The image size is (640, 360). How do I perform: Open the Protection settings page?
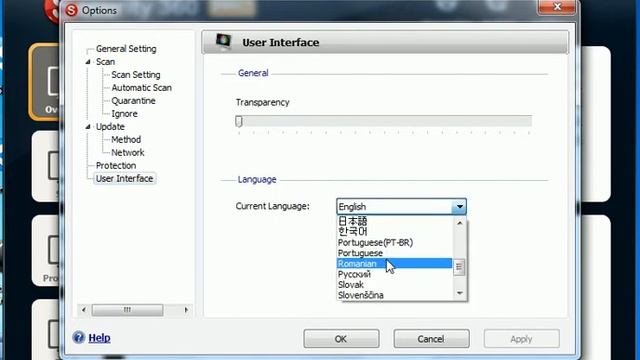click(116, 166)
